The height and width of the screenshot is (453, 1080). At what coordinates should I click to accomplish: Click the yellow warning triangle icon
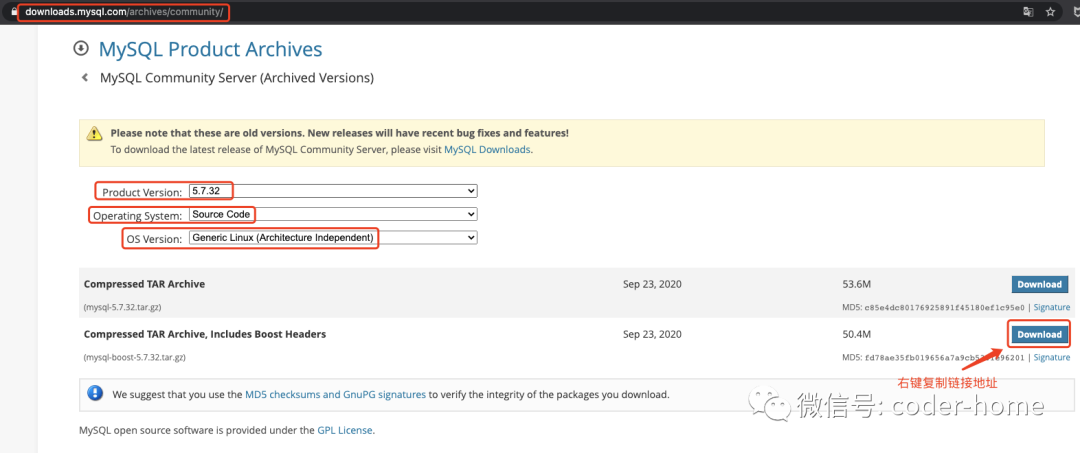point(94,133)
